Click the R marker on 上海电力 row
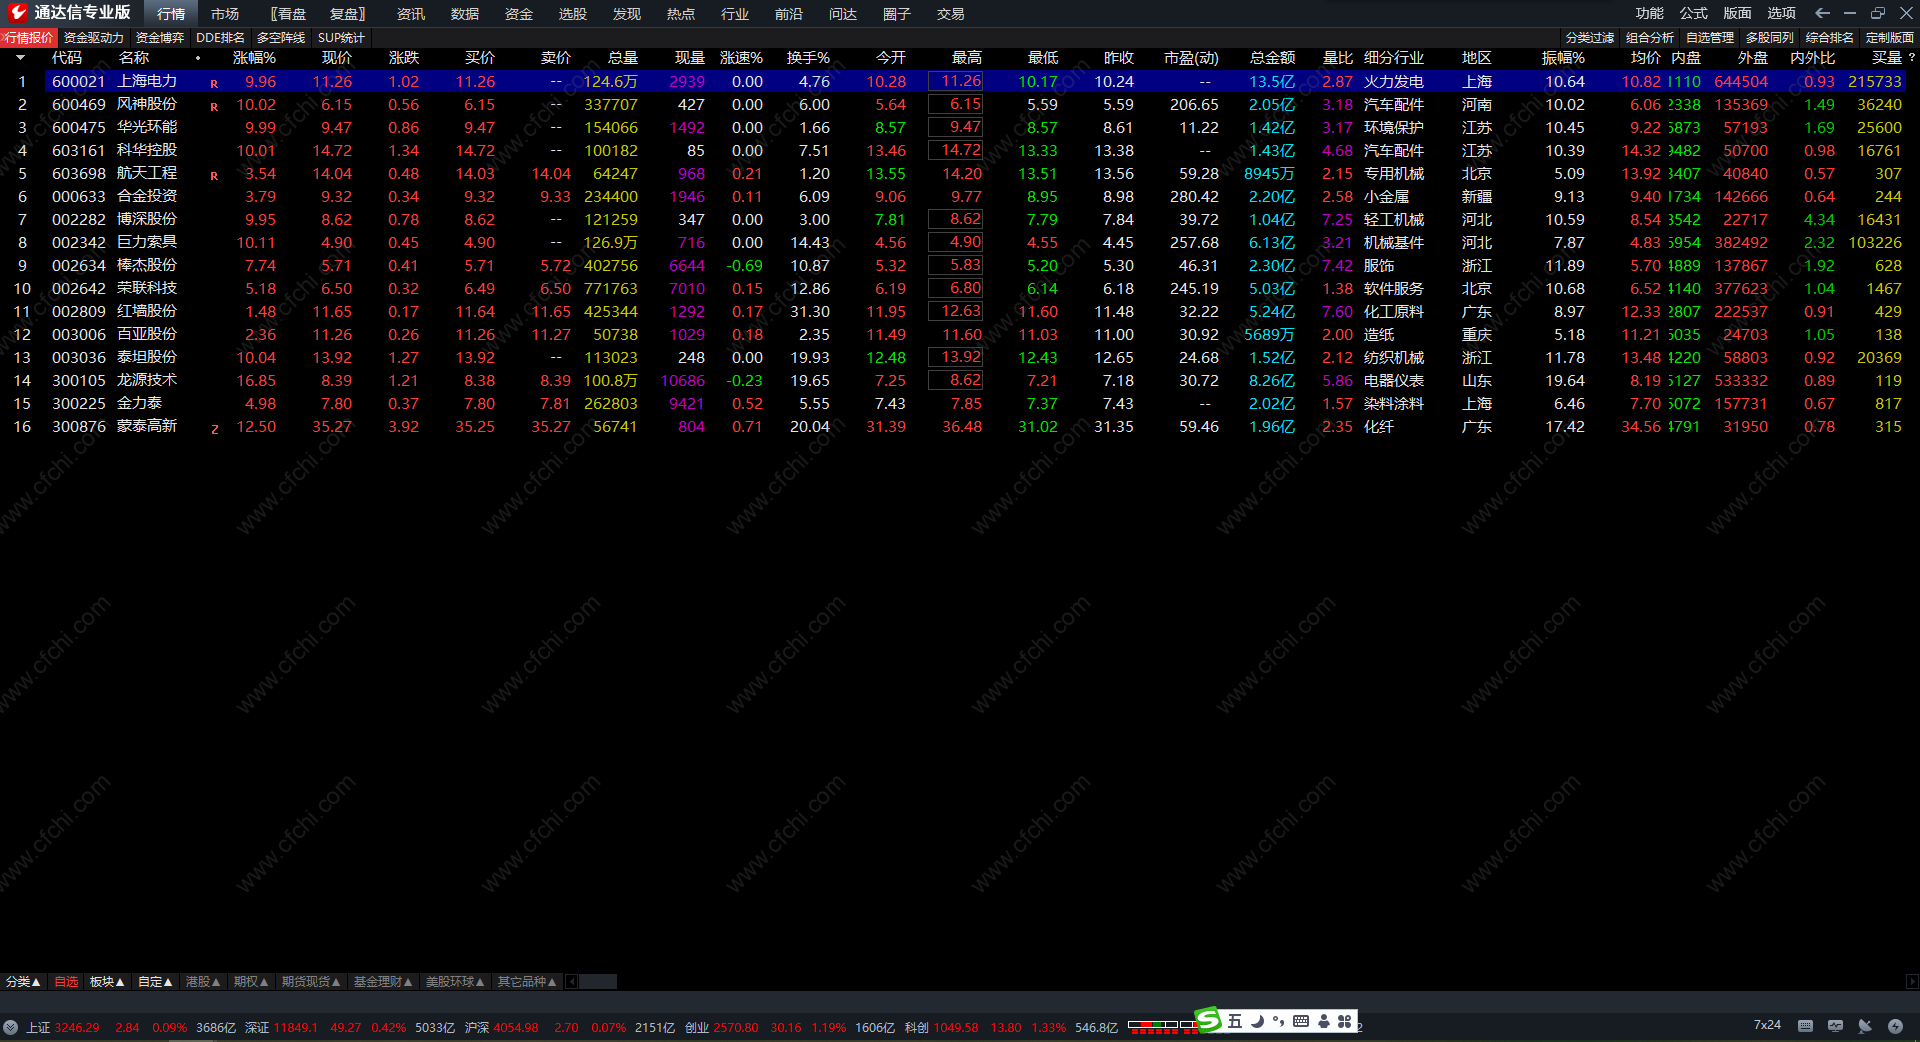1920x1042 pixels. [214, 83]
